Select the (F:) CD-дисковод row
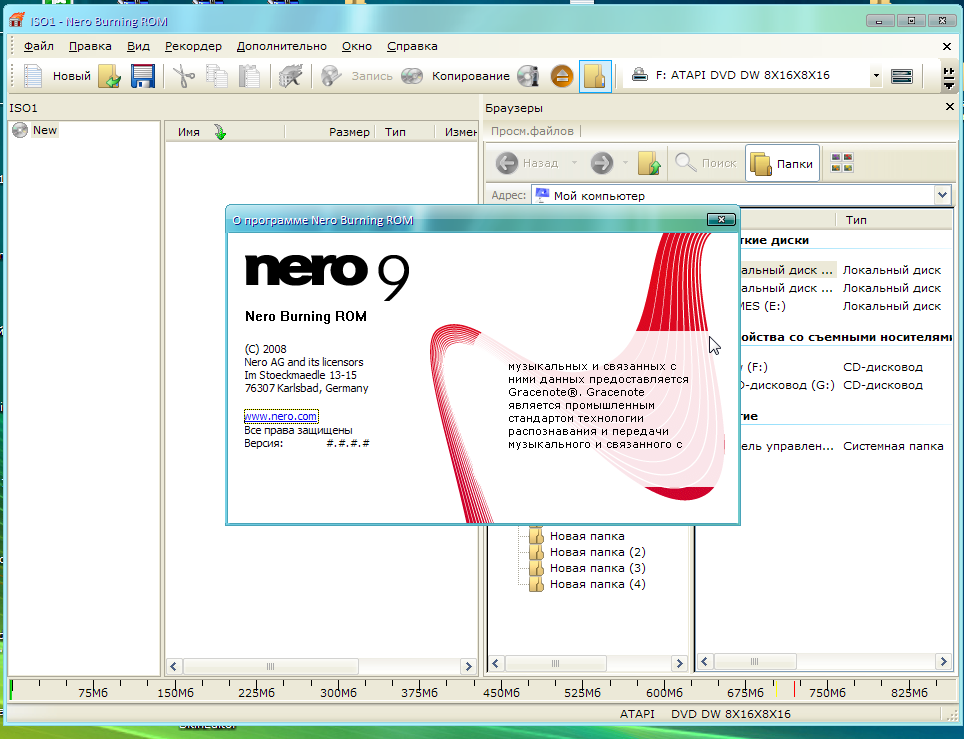Screen dimensions: 964x739 pos(846,367)
